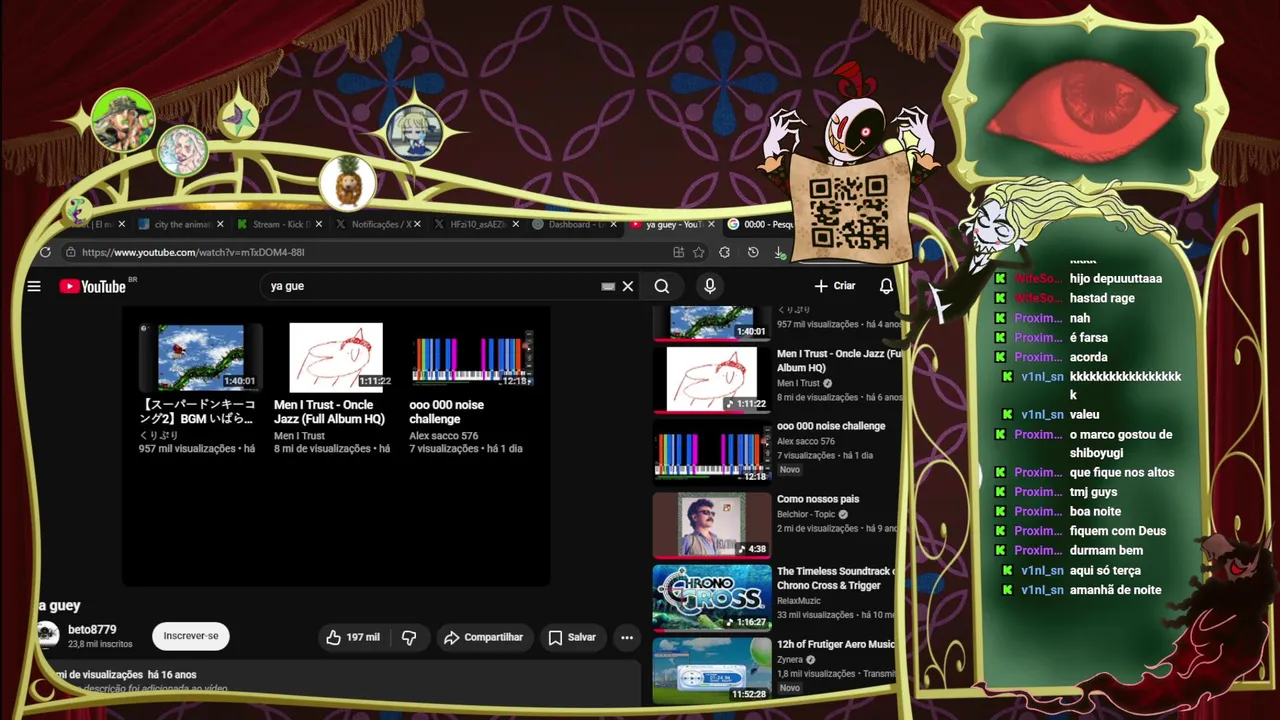Open the three-dot more actions menu
The width and height of the screenshot is (1280, 720).
[627, 637]
